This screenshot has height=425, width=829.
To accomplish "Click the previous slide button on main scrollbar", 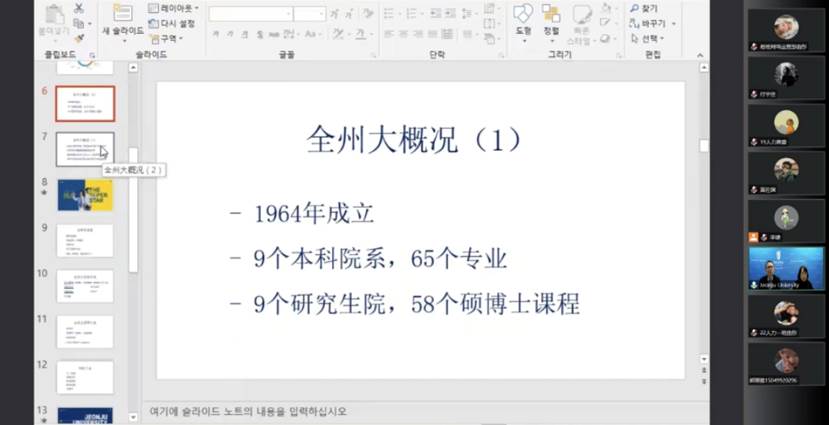I will point(704,369).
